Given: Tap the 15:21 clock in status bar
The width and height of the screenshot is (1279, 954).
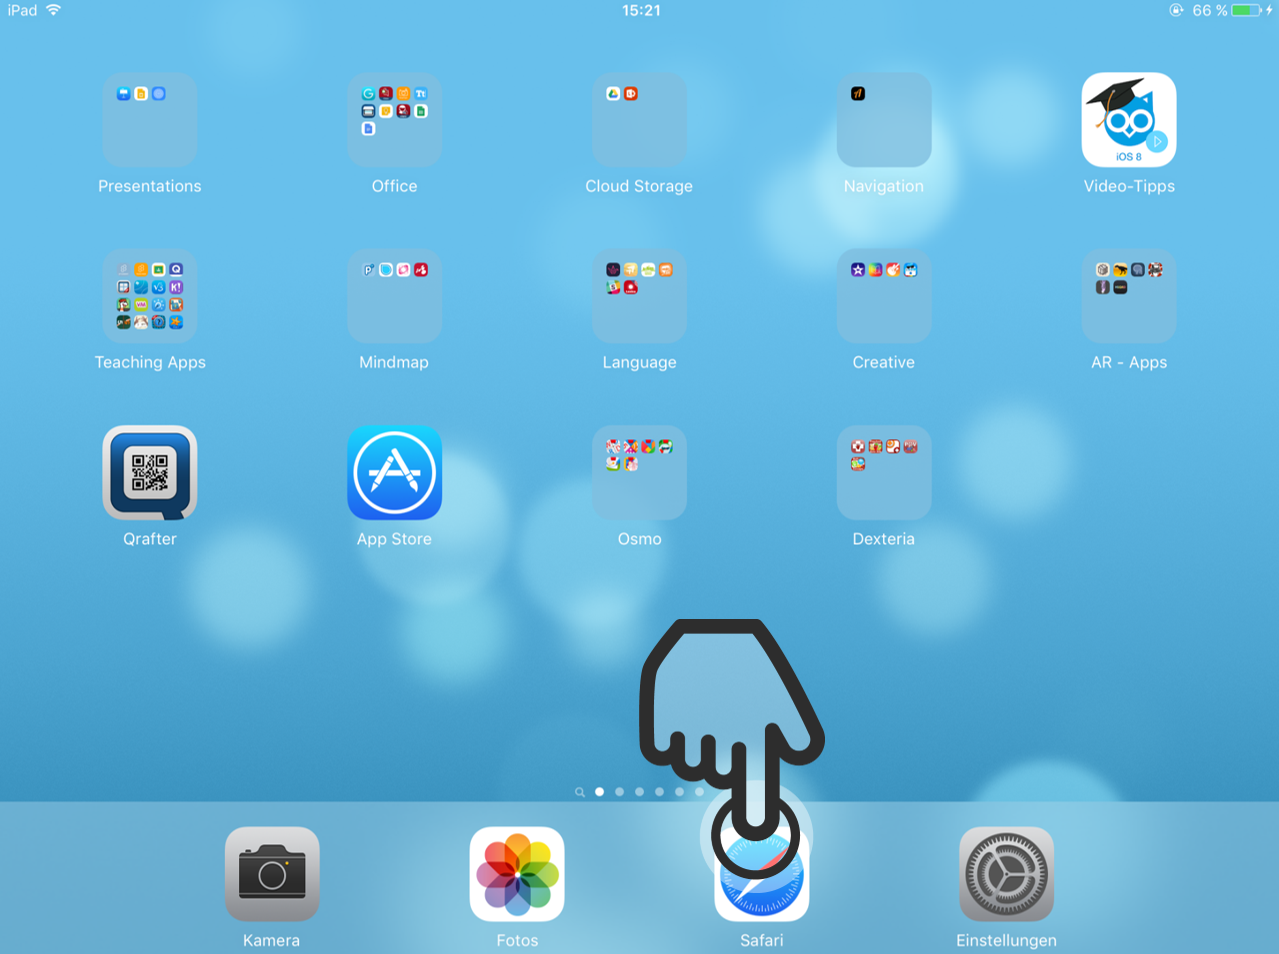Looking at the screenshot, I should point(641,10).
